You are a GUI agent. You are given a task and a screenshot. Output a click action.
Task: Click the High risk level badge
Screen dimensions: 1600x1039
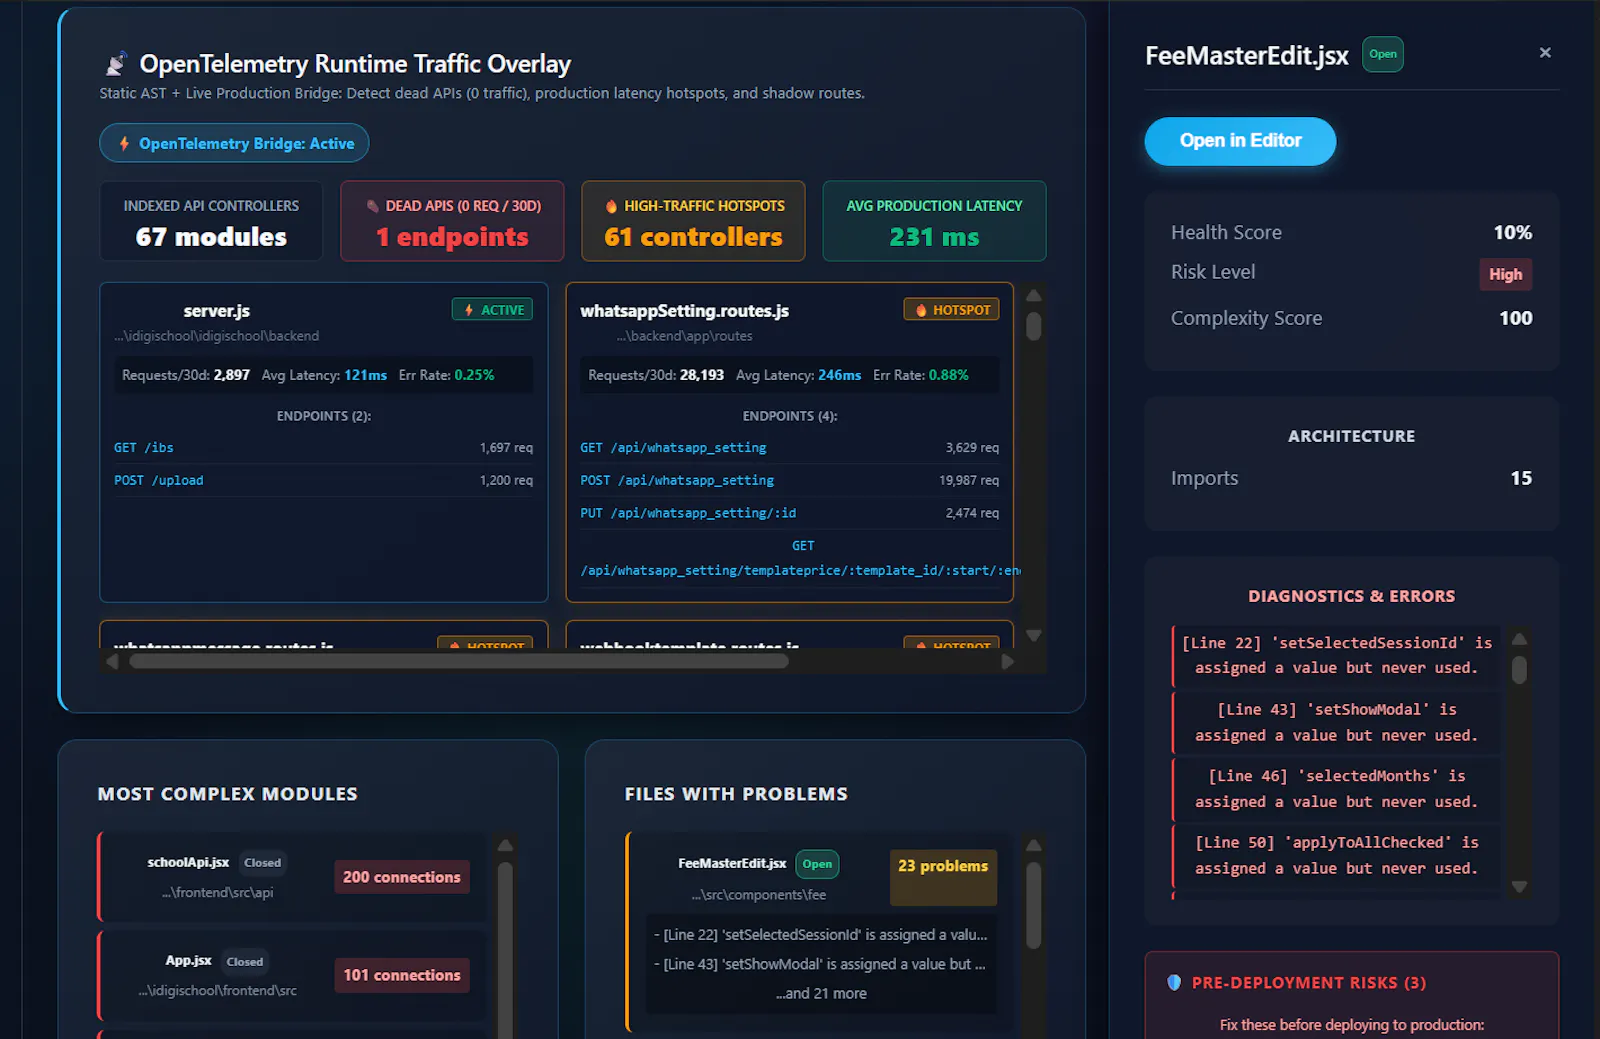[1505, 274]
